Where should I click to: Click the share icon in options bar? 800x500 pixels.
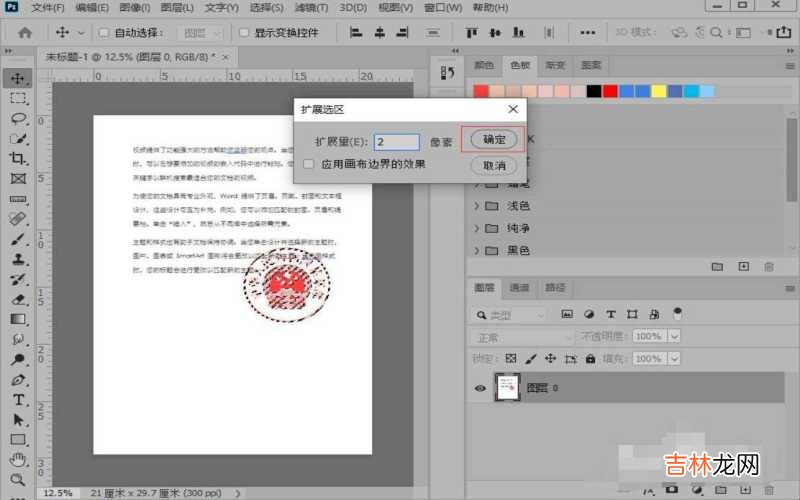pyautogui.click(x=784, y=32)
